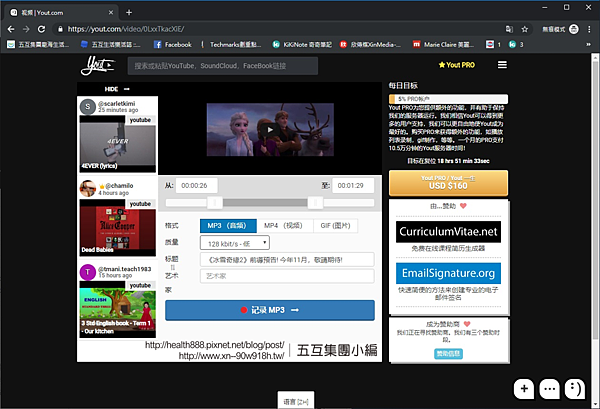Select the GIF image format
The height and width of the screenshot is (409, 600).
[x=335, y=226]
